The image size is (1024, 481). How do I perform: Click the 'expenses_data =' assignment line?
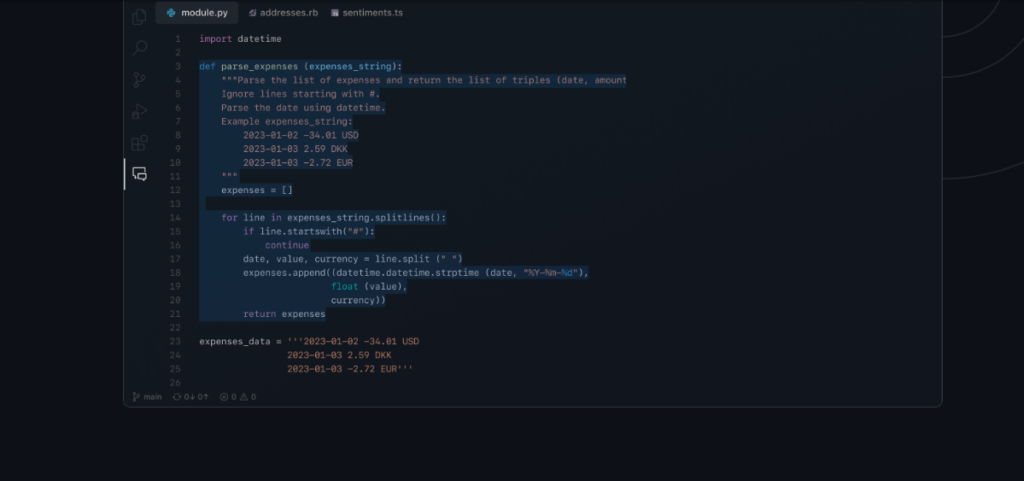coord(309,341)
